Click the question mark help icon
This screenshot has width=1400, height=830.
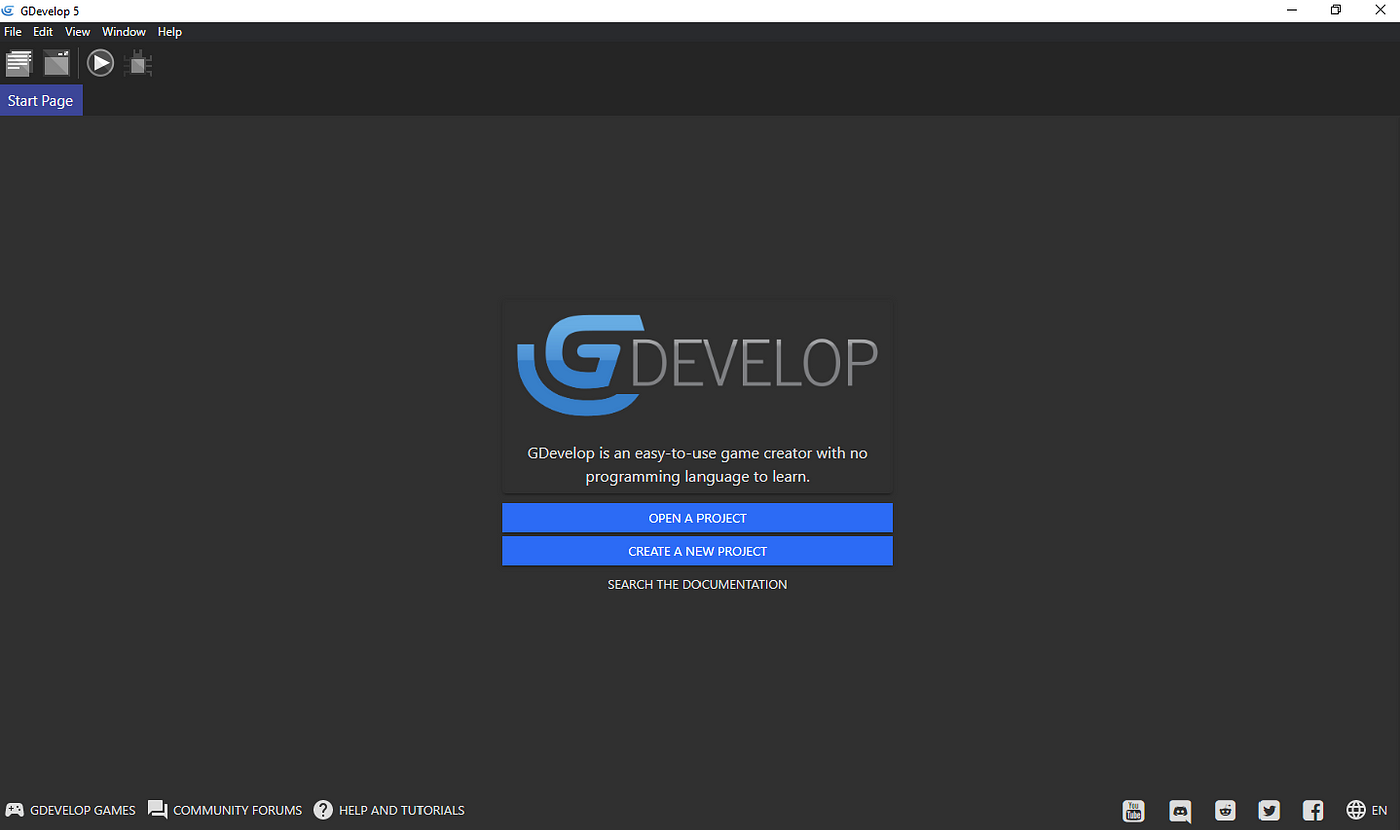pos(323,810)
